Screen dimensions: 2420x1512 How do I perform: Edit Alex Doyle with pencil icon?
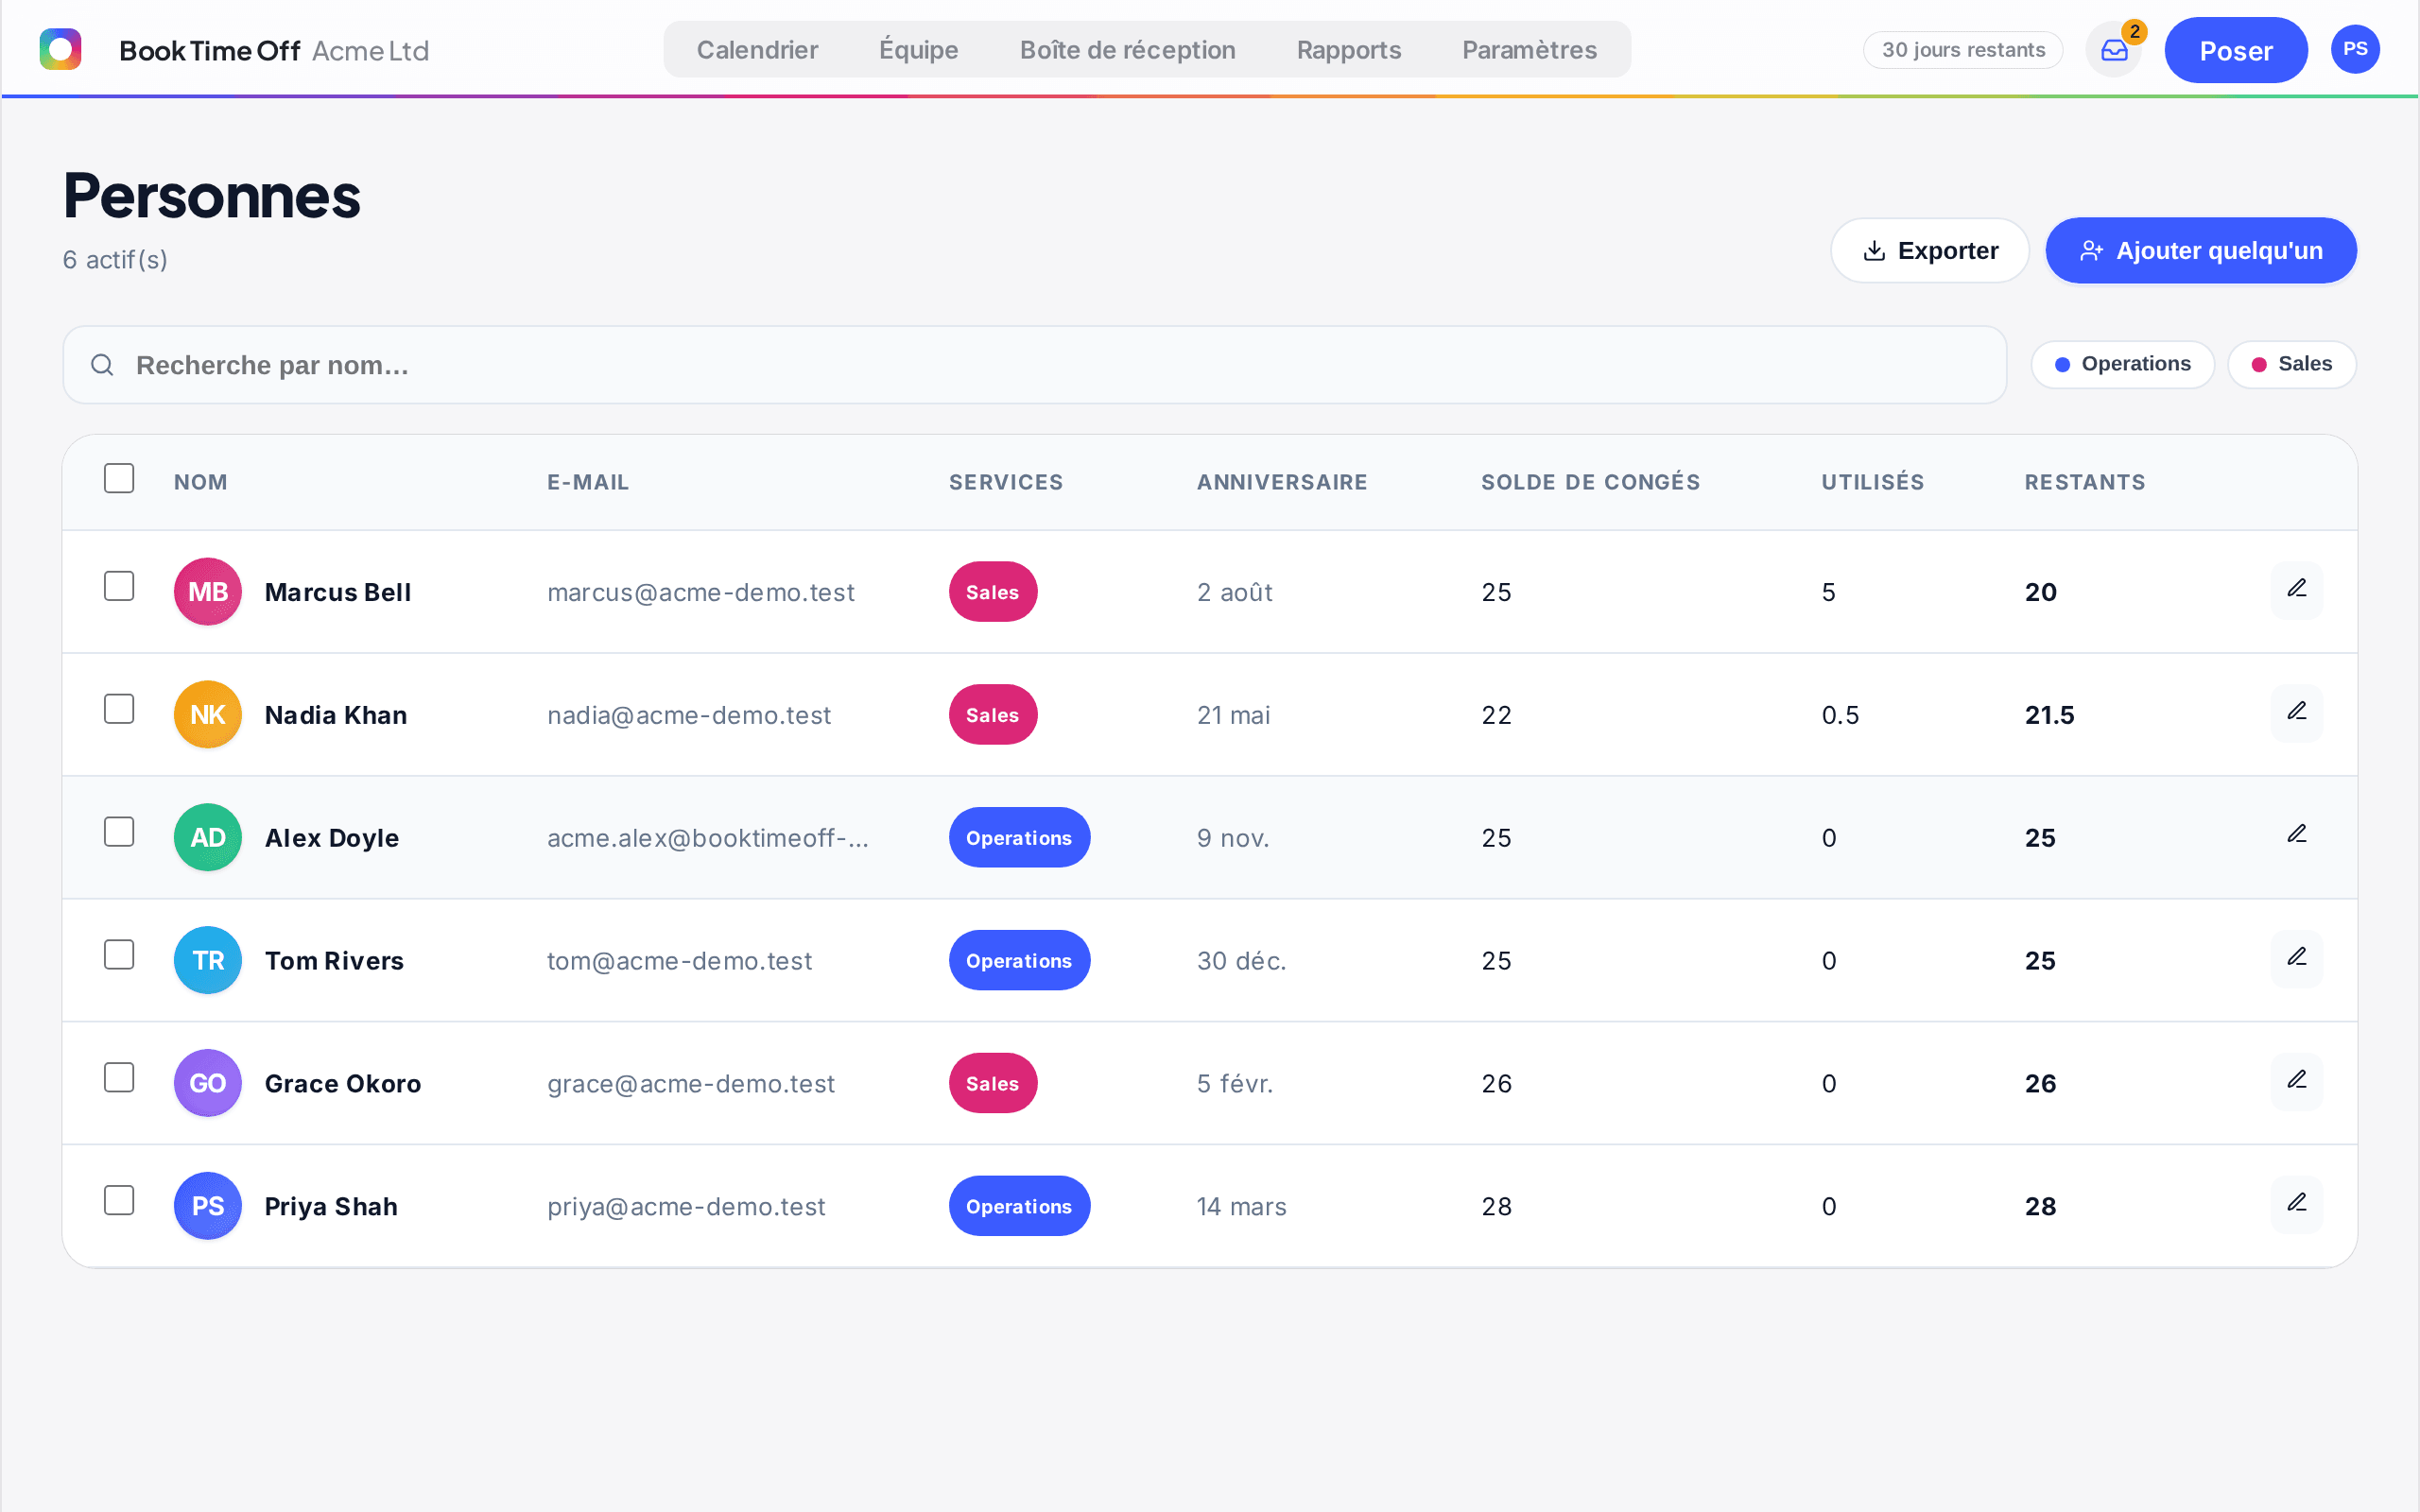click(x=2297, y=836)
